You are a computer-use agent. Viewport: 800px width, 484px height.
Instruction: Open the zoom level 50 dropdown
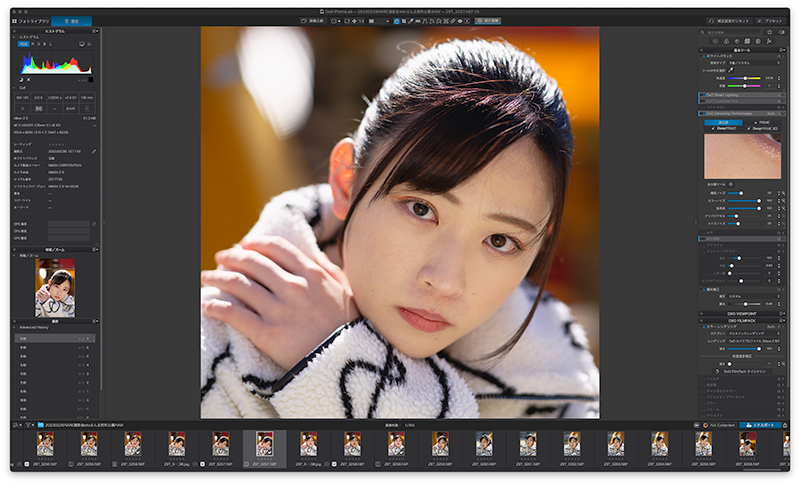379,21
